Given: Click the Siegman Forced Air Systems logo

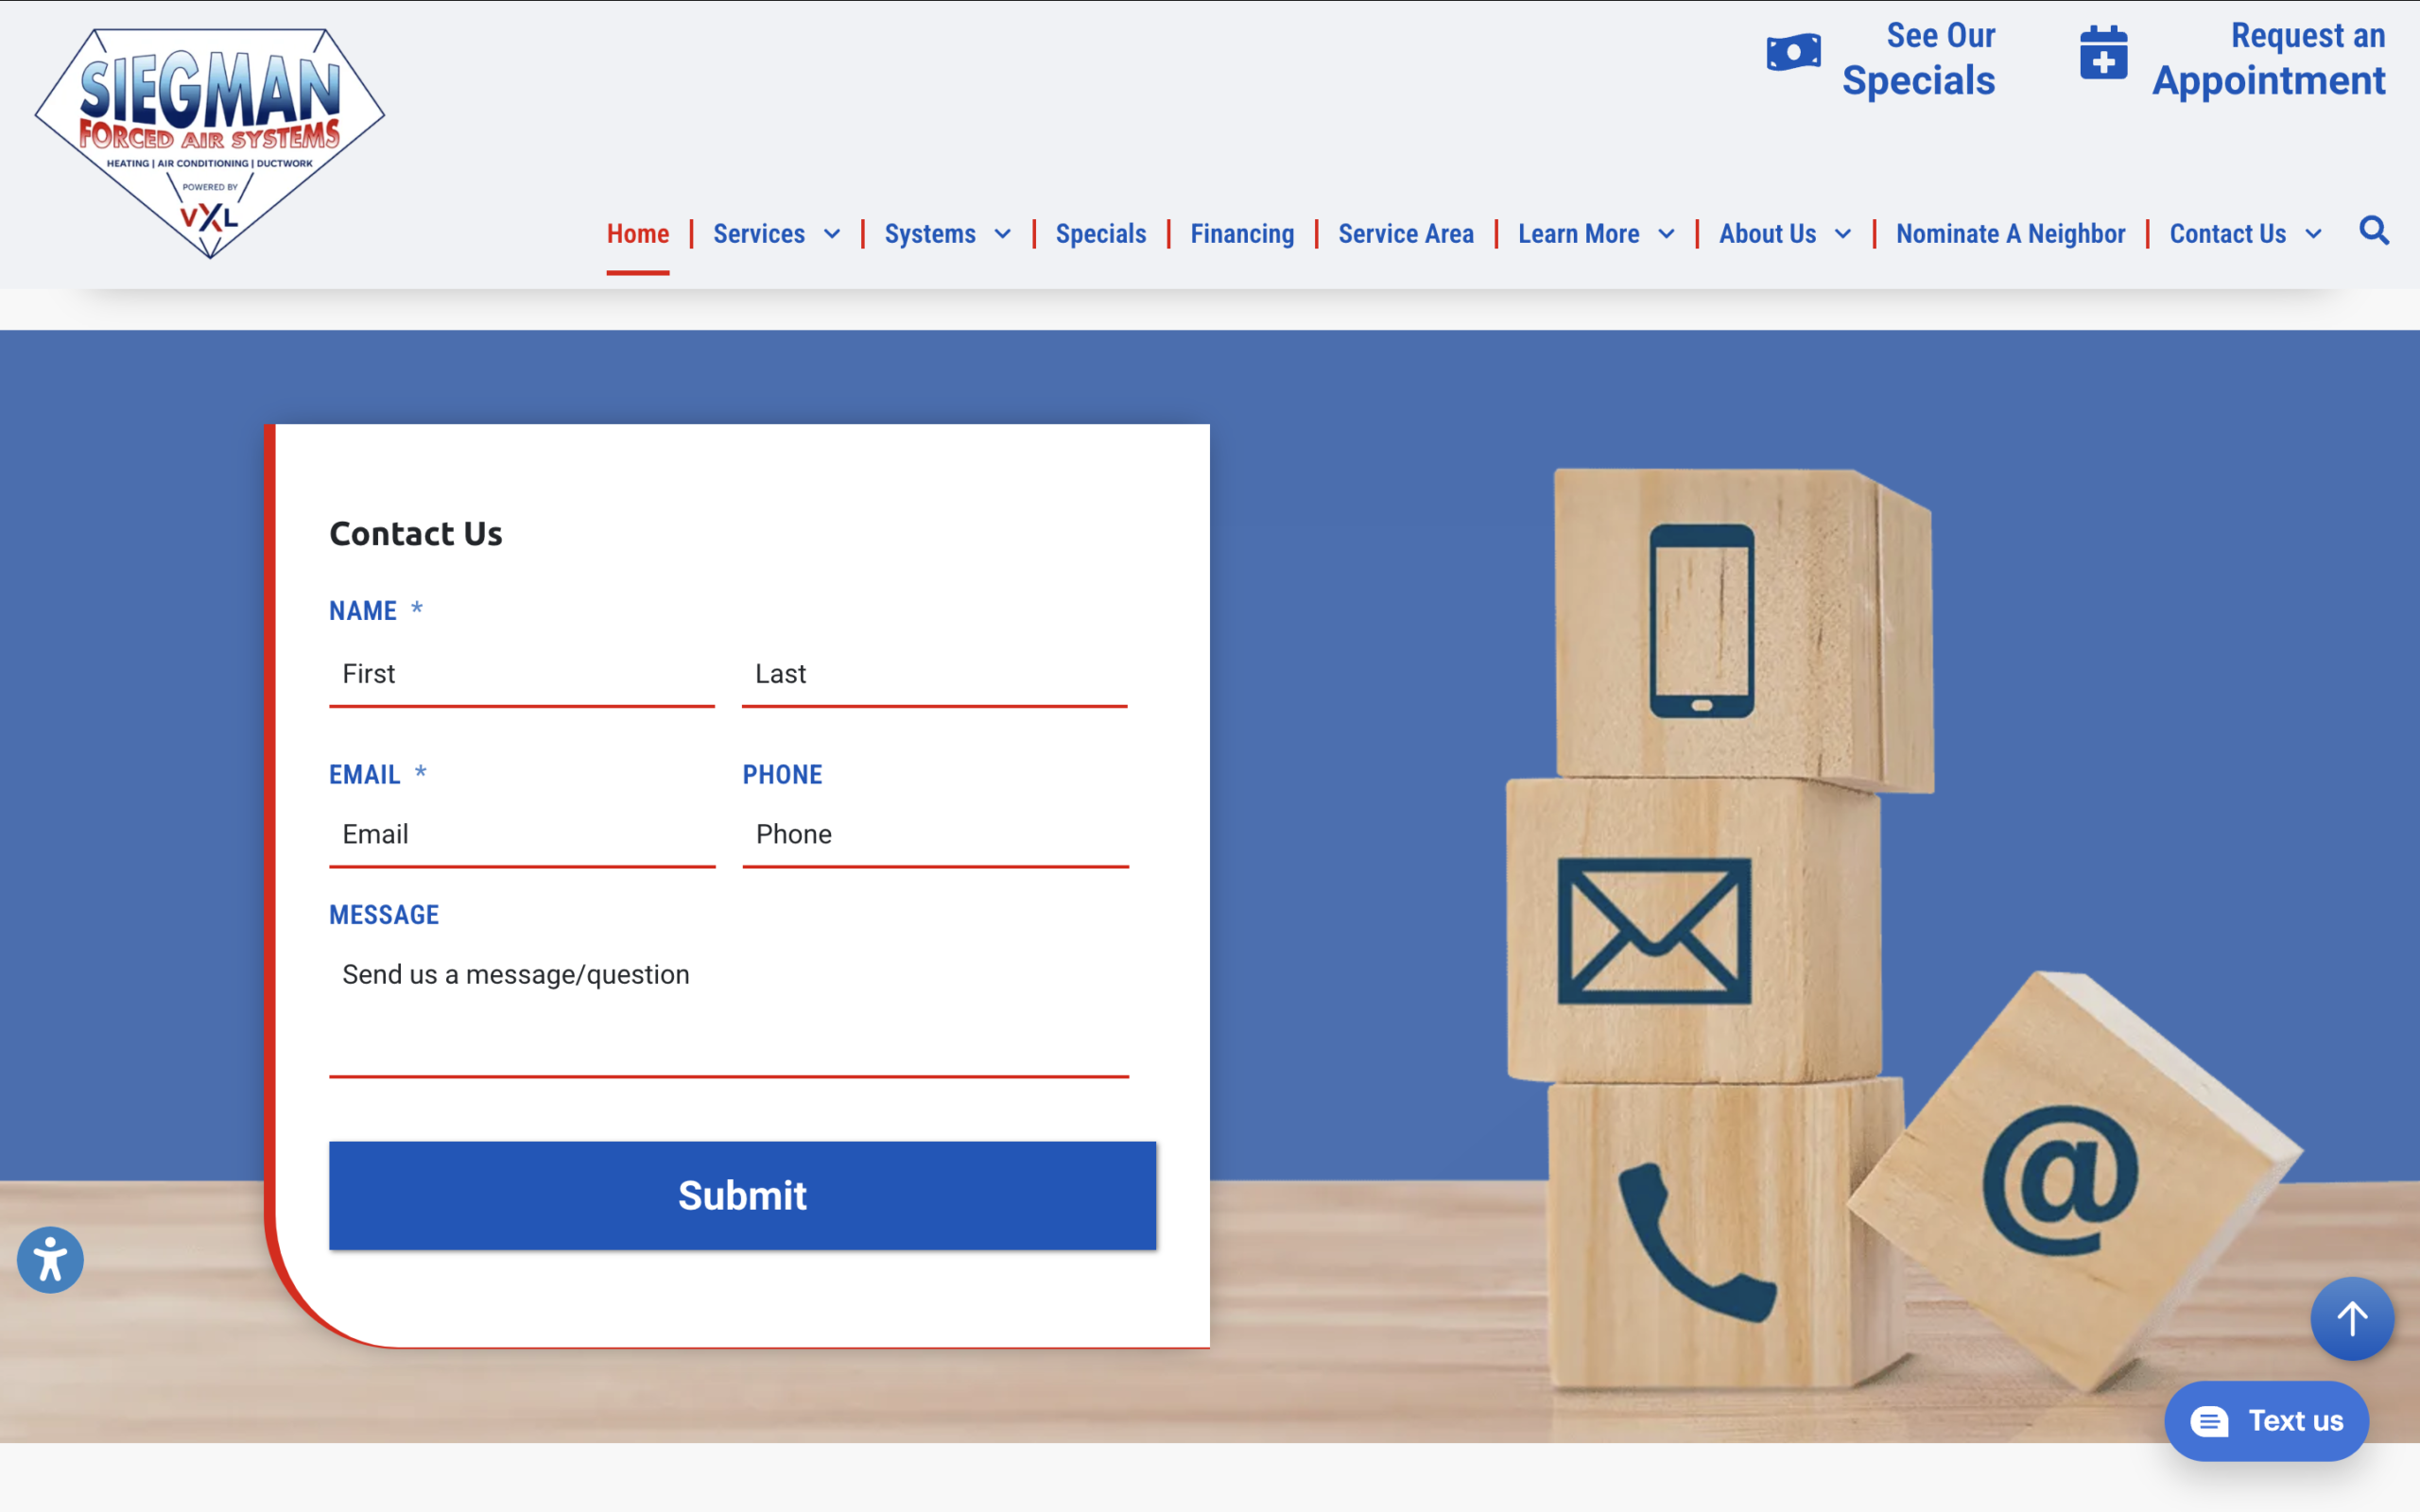Looking at the screenshot, I should pyautogui.click(x=210, y=142).
